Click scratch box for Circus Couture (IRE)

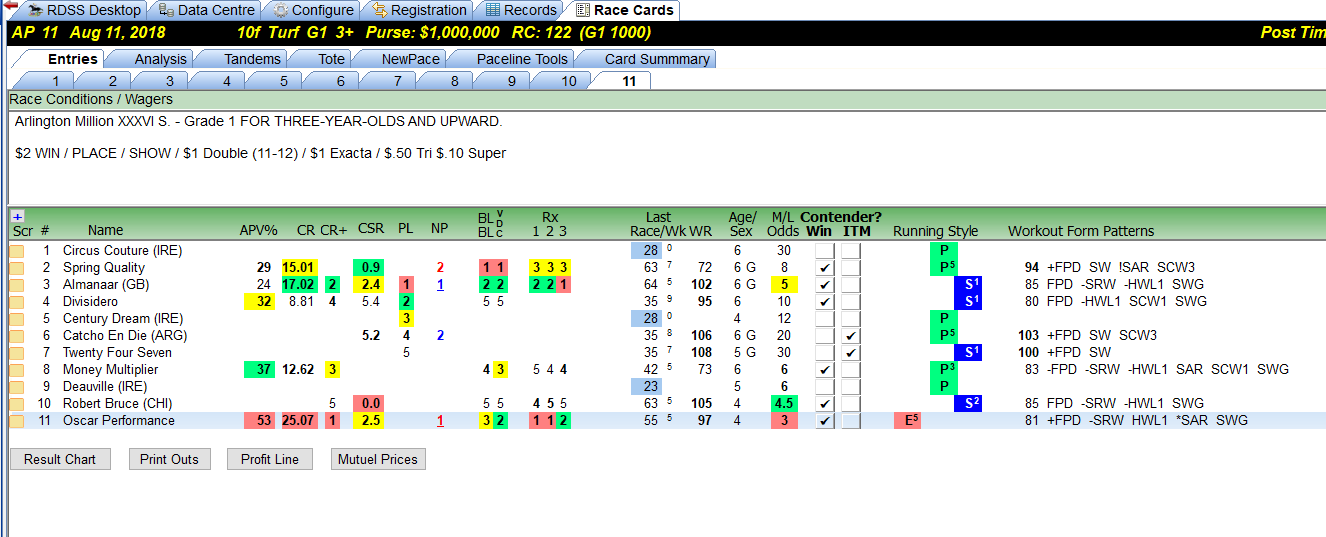[x=17, y=251]
